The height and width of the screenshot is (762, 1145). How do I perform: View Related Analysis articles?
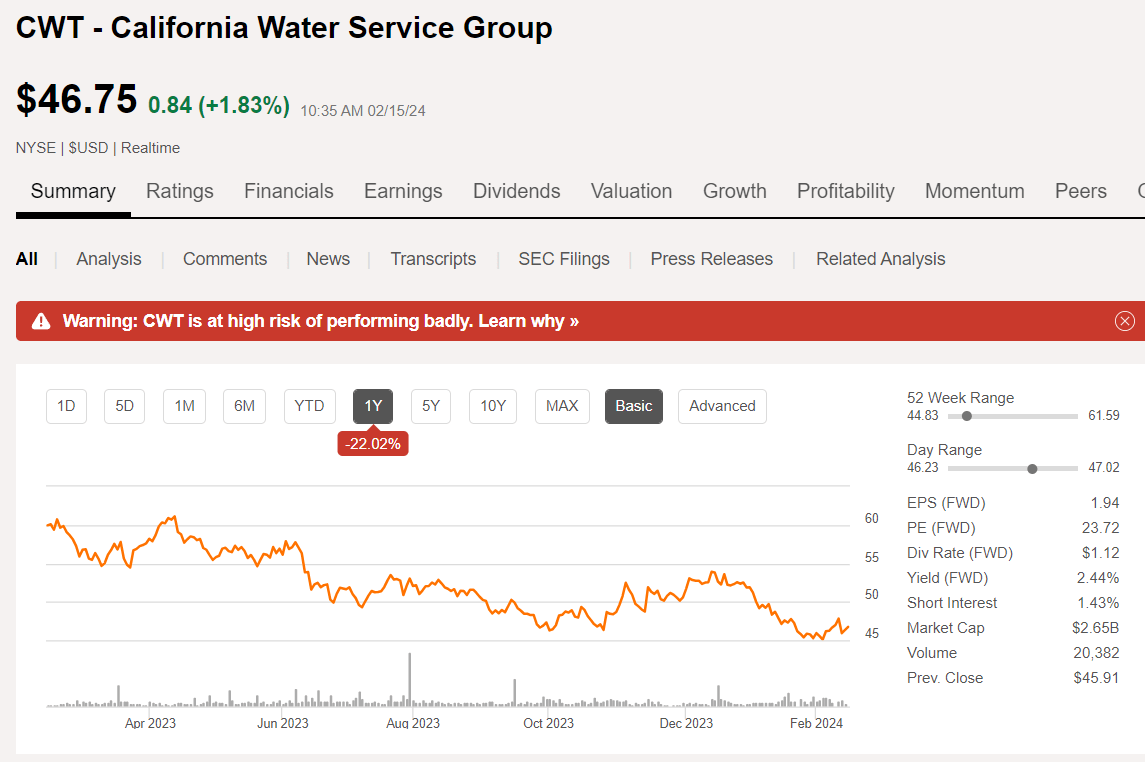click(880, 258)
